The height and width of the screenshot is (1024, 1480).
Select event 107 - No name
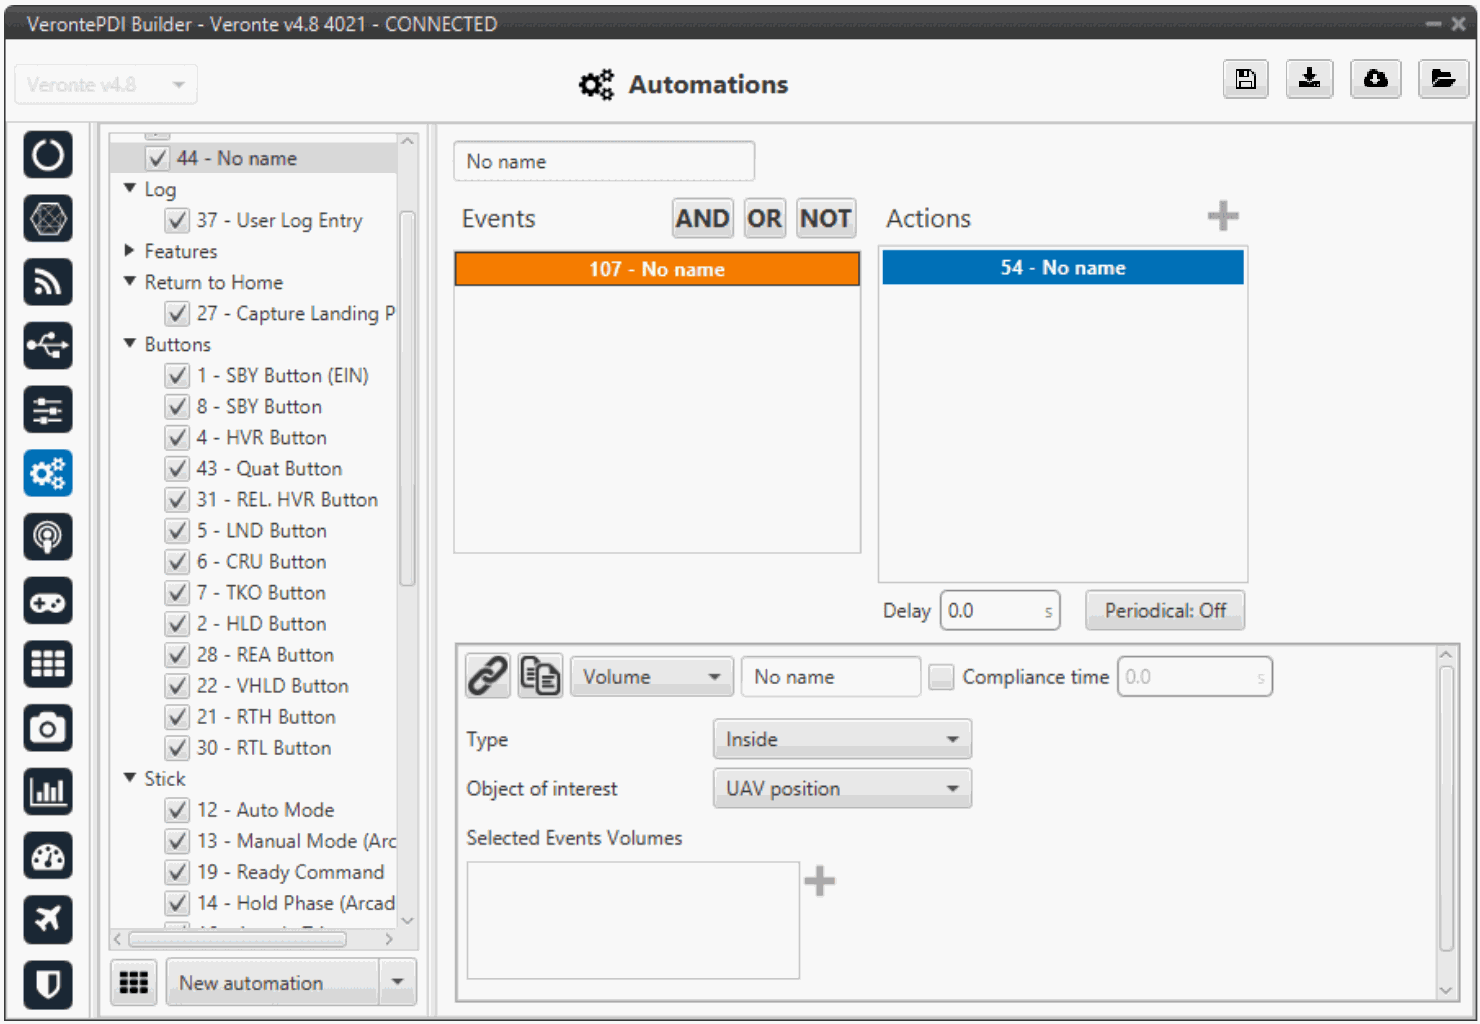[657, 269]
